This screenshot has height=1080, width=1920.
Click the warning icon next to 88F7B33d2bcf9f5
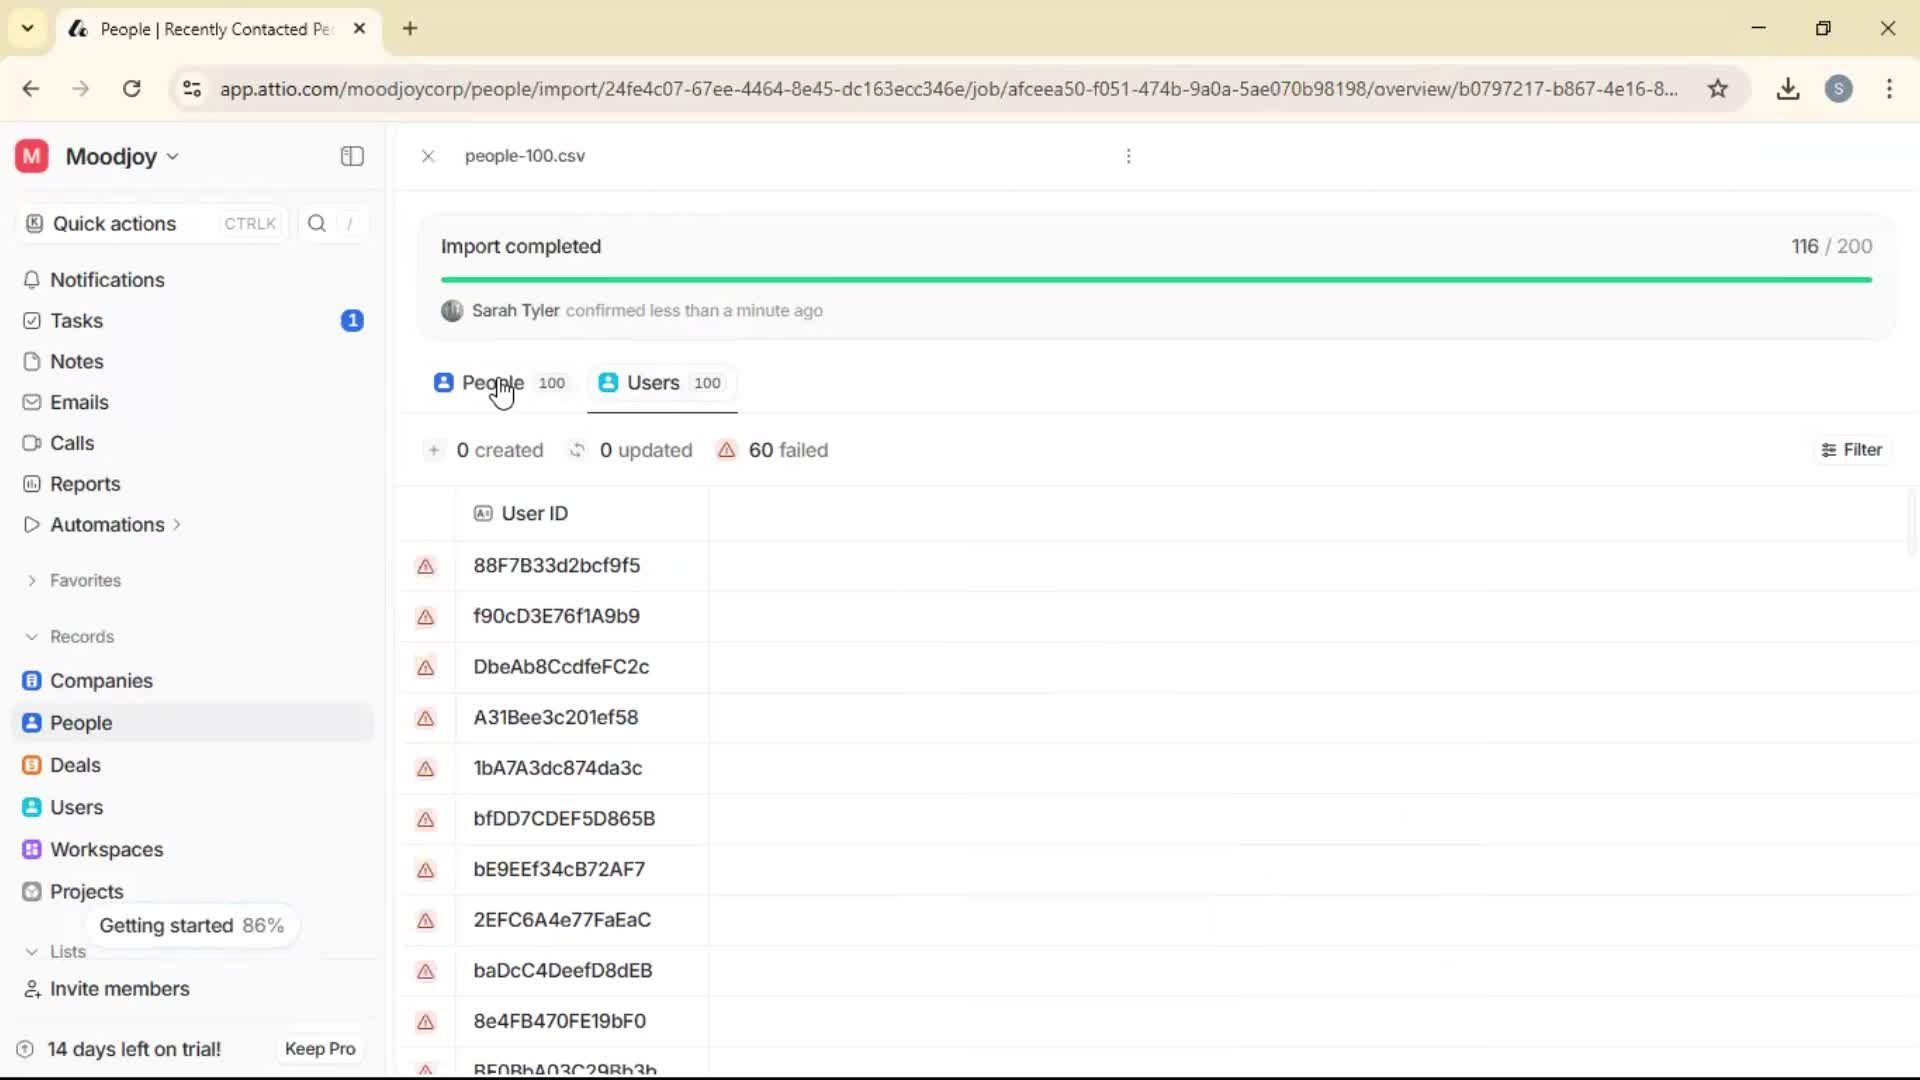tap(425, 566)
